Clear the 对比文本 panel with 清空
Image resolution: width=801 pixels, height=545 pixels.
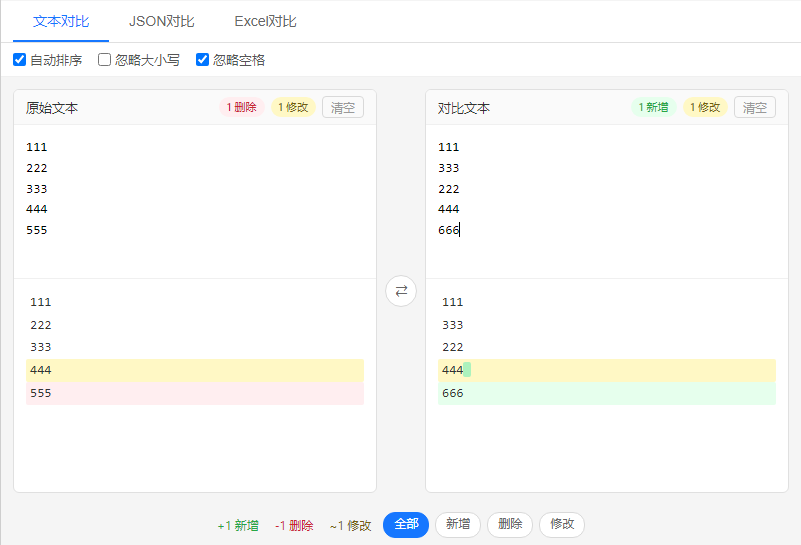[755, 107]
